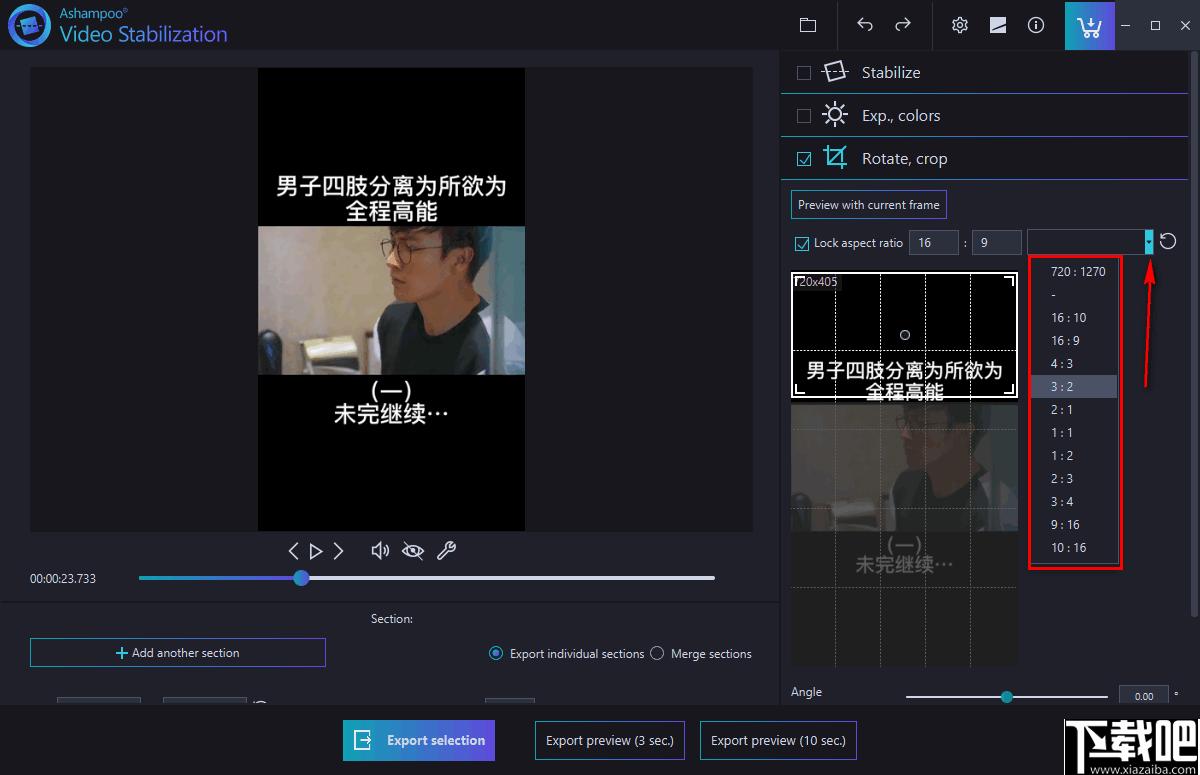The image size is (1200, 775).
Task: Click the aspect ratio width field 16
Action: pyautogui.click(x=934, y=243)
